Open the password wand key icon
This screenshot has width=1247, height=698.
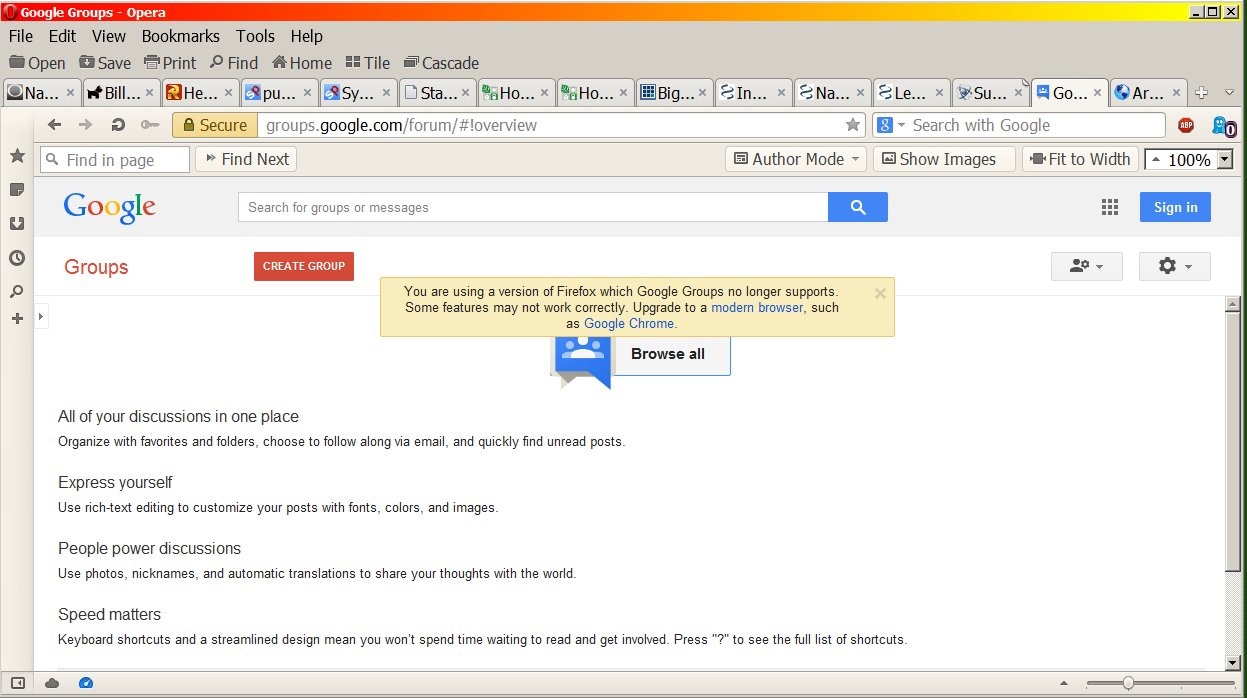click(150, 125)
